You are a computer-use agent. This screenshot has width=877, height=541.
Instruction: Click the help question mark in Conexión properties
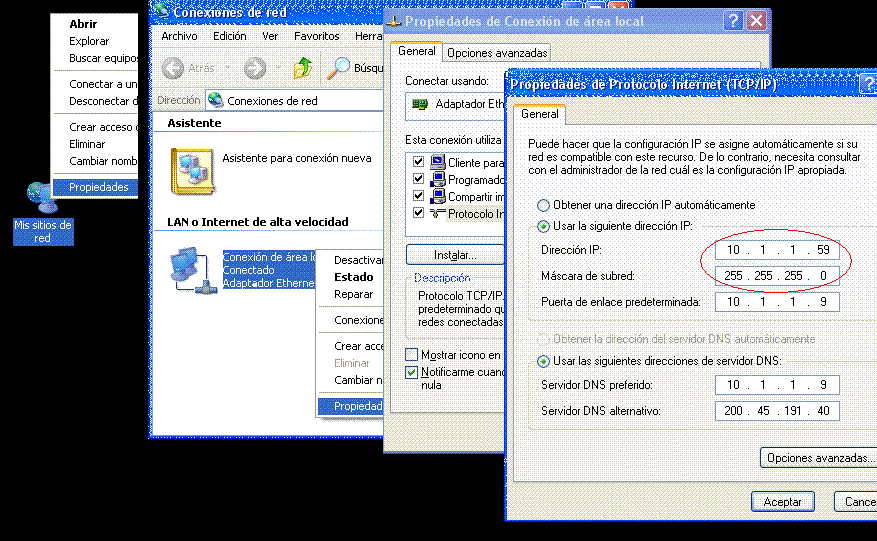[734, 20]
